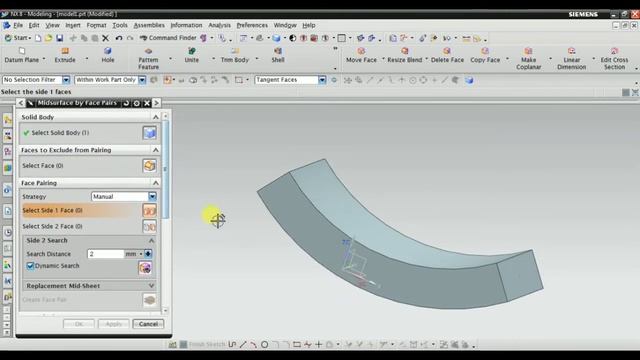Select the Extrude tool

(x=65, y=55)
